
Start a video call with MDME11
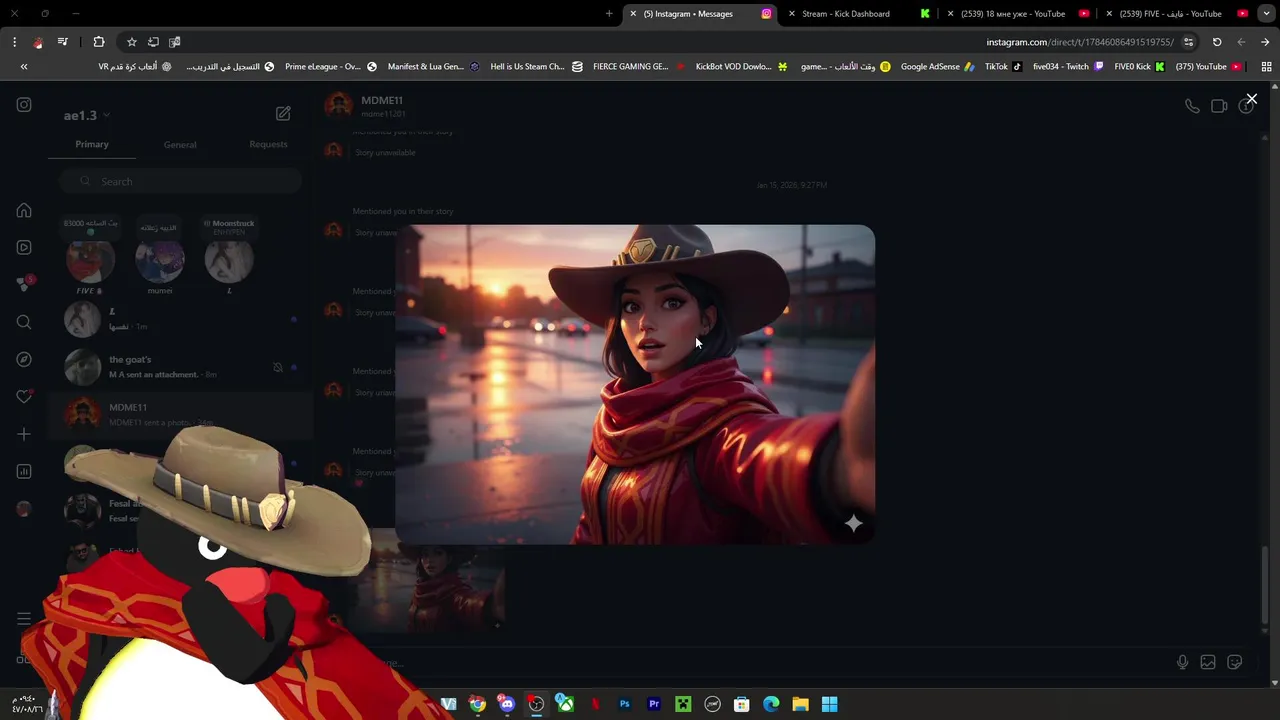point(1219,106)
